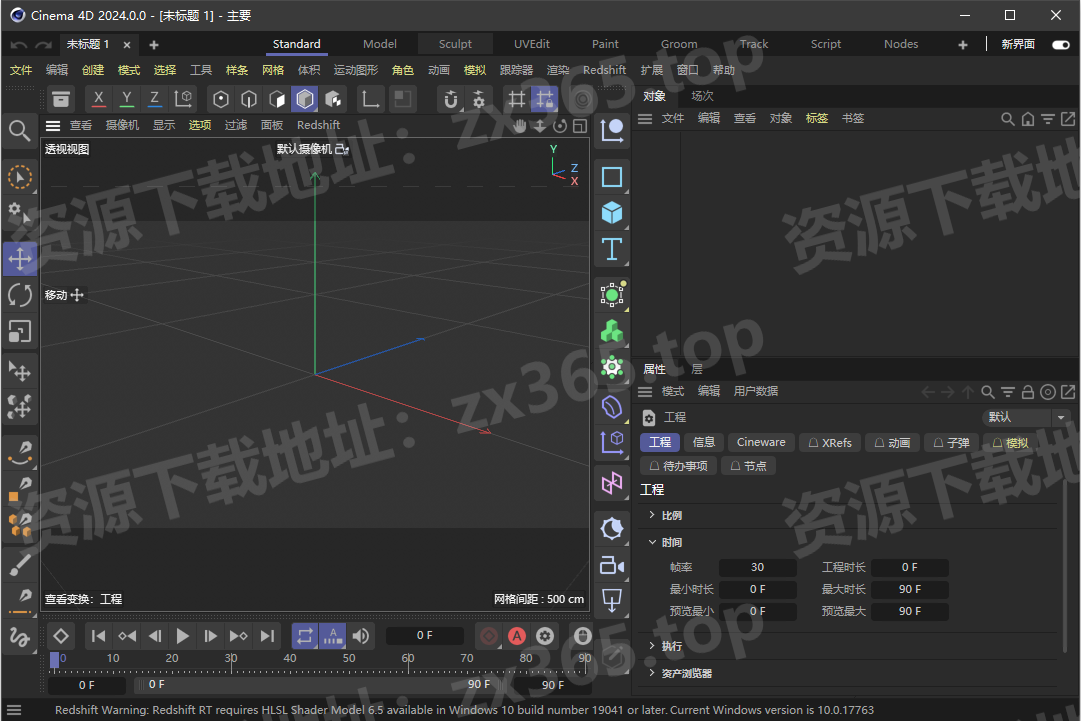Open 默认摄像机 camera dropdown in viewport
Viewport: 1081px width, 721px height.
(x=313, y=149)
